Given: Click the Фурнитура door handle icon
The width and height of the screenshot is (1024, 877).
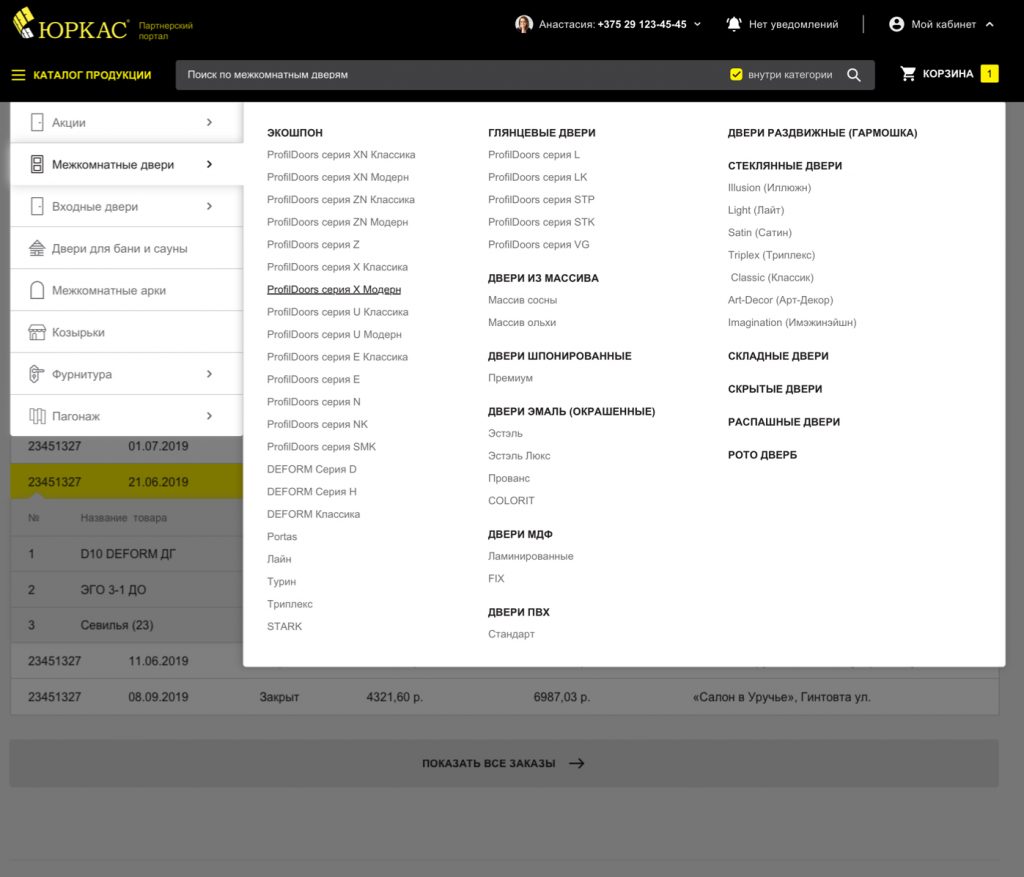Looking at the screenshot, I should tap(37, 374).
